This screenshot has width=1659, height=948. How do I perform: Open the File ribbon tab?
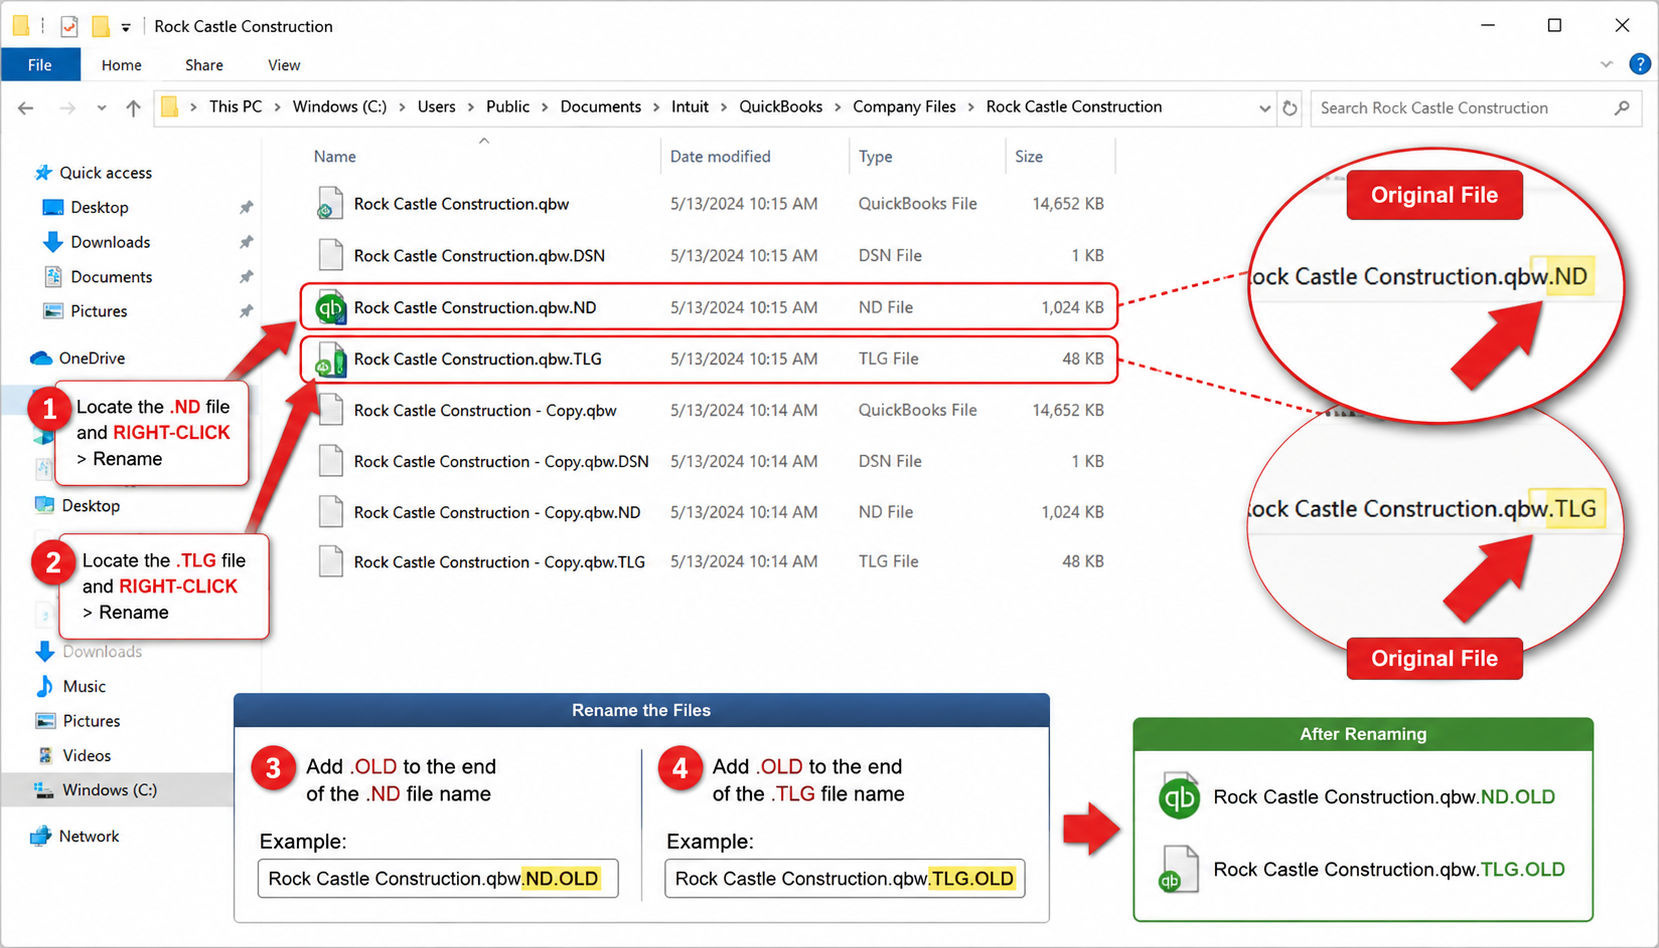(x=40, y=65)
